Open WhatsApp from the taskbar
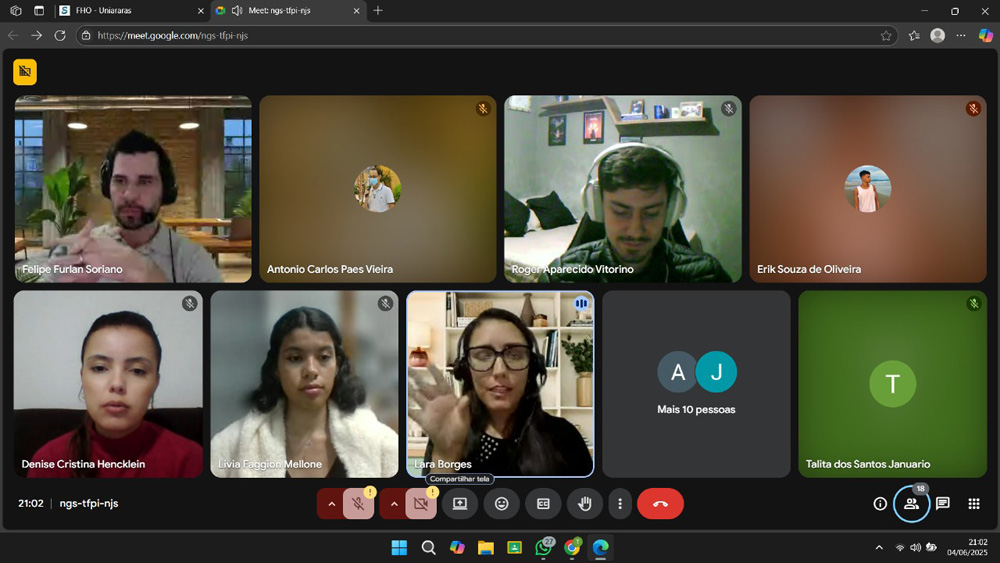 point(543,547)
